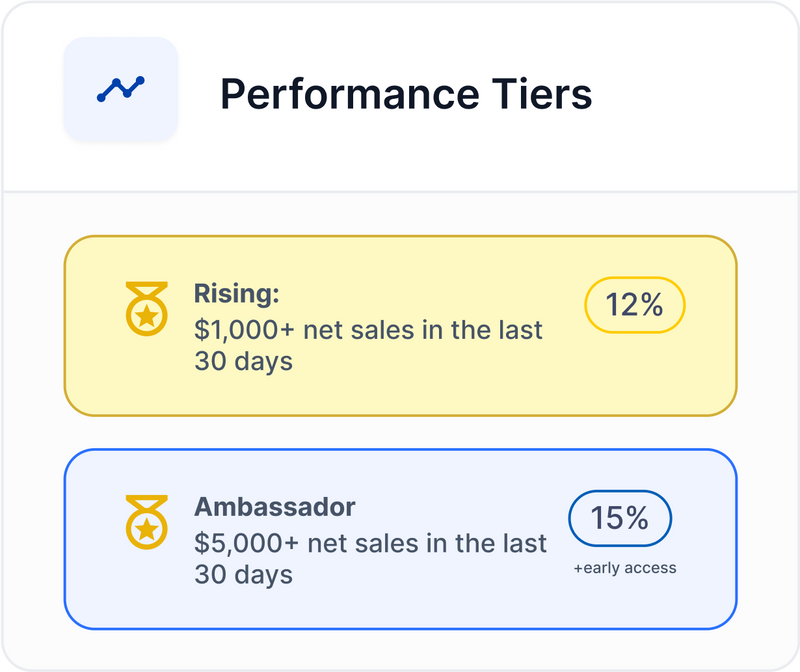Image resolution: width=800 pixels, height=672 pixels.
Task: Open the "+early access" note
Action: click(624, 568)
